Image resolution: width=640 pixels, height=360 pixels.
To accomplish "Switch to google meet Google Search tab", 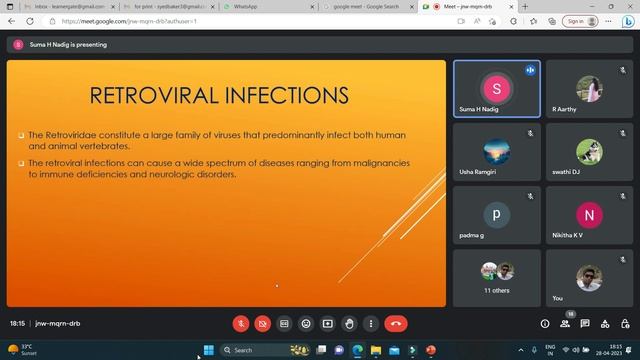I will point(369,7).
